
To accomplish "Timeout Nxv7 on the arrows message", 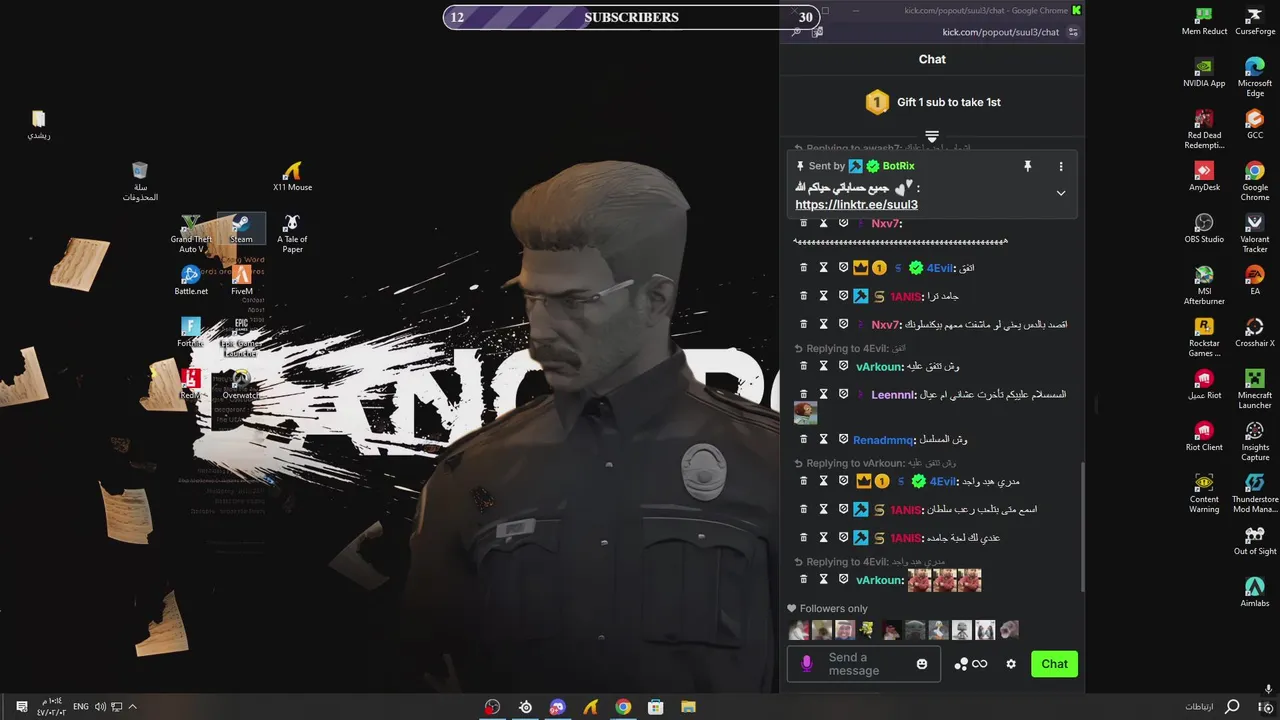I will (x=823, y=223).
